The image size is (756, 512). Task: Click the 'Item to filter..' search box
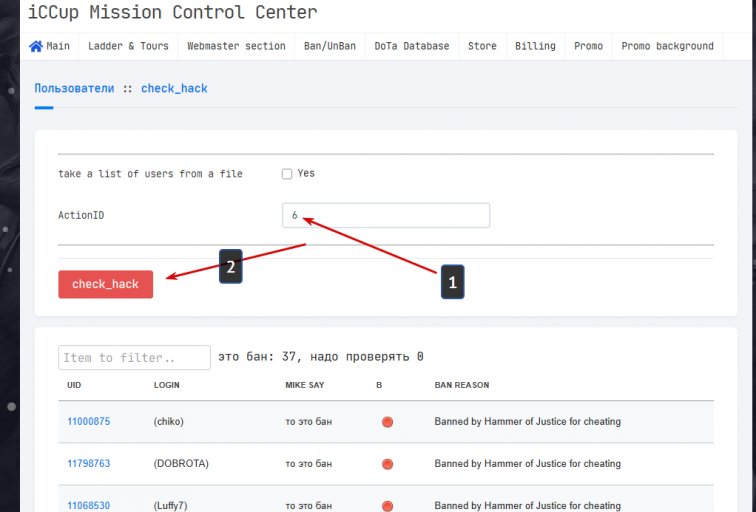(135, 357)
